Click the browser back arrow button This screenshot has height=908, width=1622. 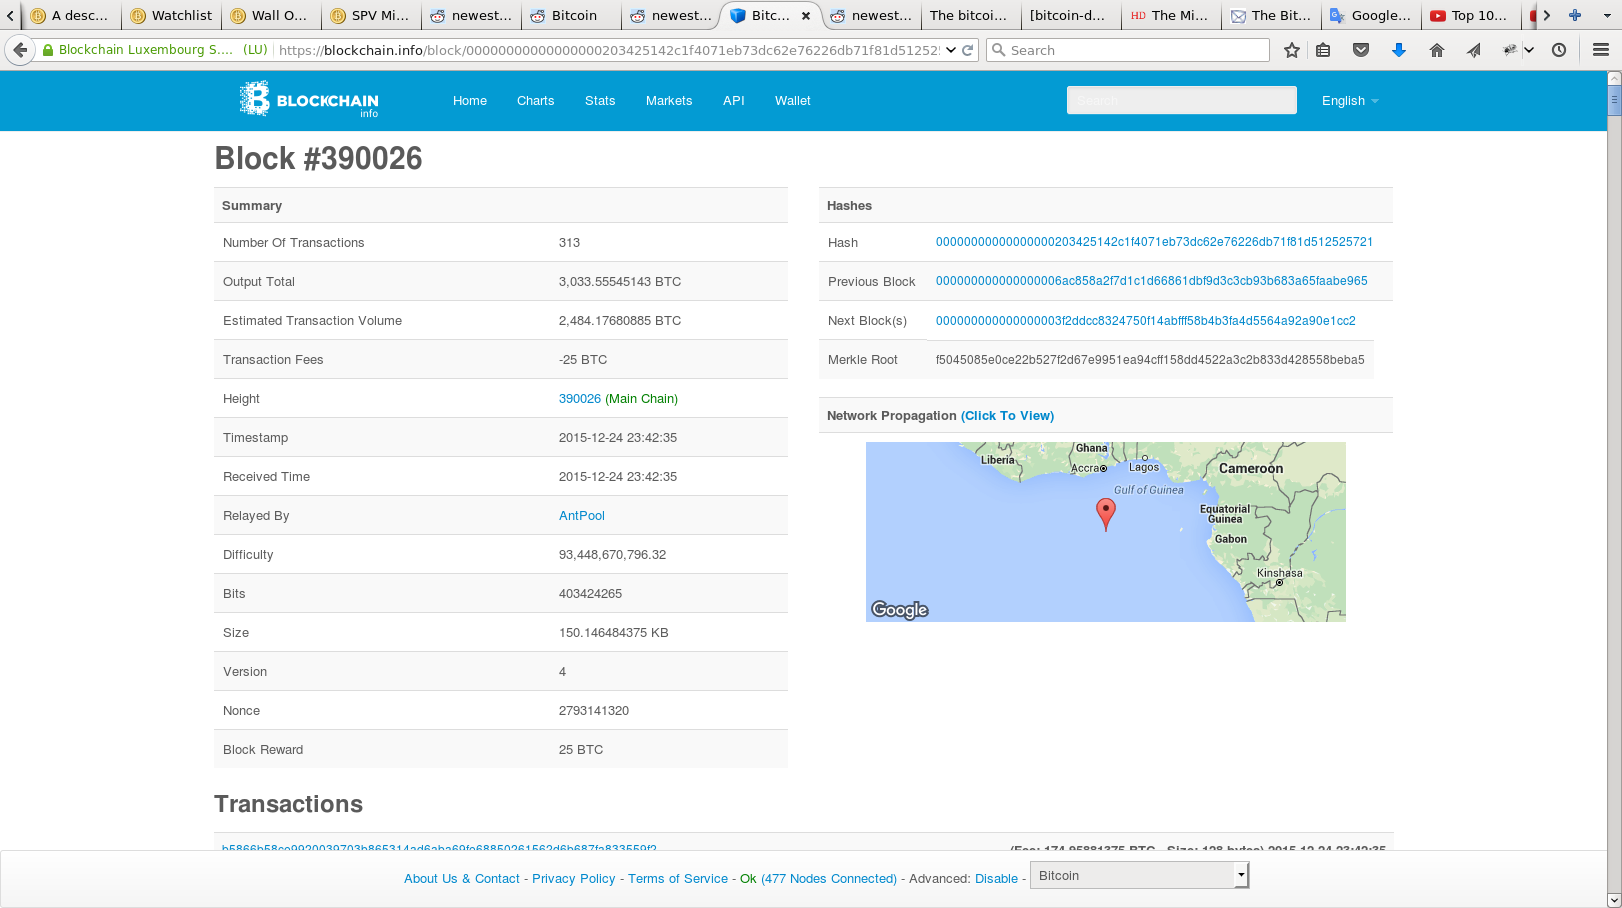pyautogui.click(x=20, y=50)
